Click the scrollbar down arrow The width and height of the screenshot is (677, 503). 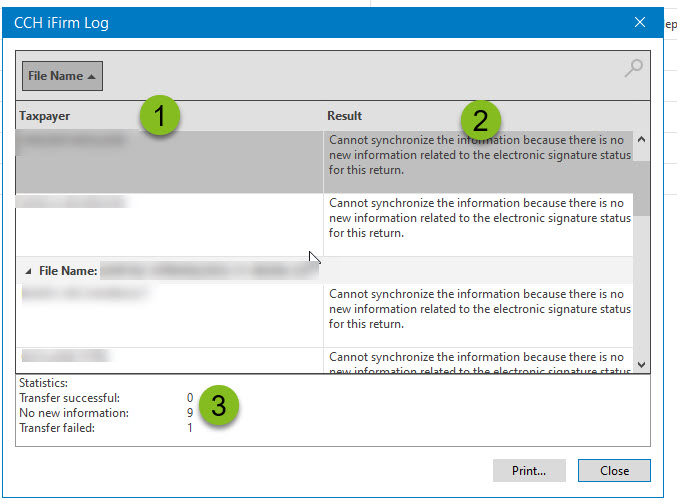coord(641,365)
